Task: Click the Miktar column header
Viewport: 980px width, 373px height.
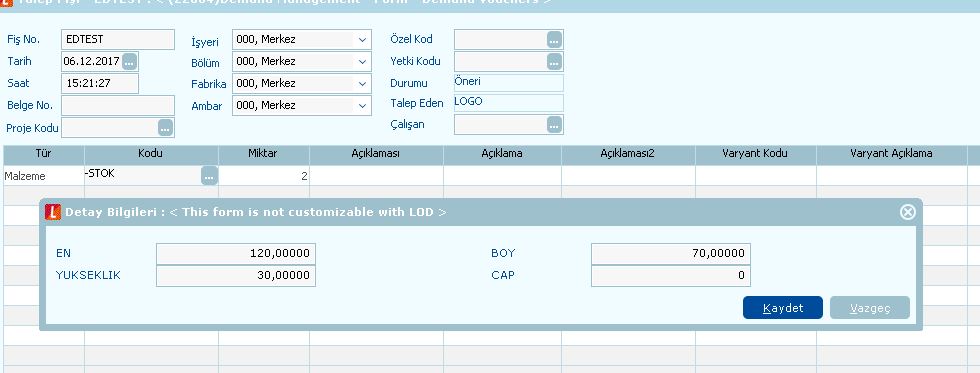Action: (x=264, y=154)
